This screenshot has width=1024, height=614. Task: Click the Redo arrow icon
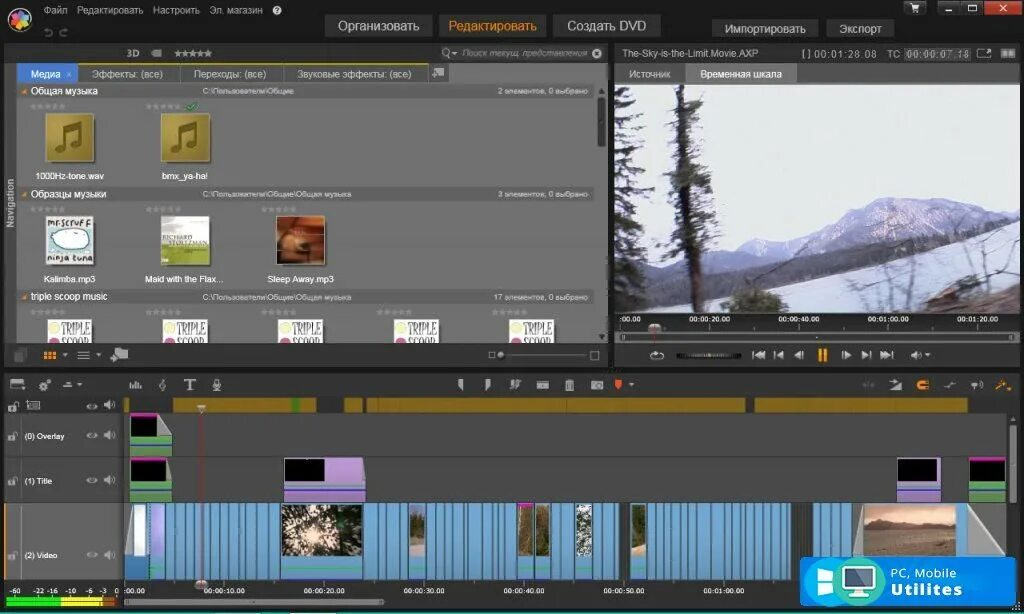click(63, 32)
